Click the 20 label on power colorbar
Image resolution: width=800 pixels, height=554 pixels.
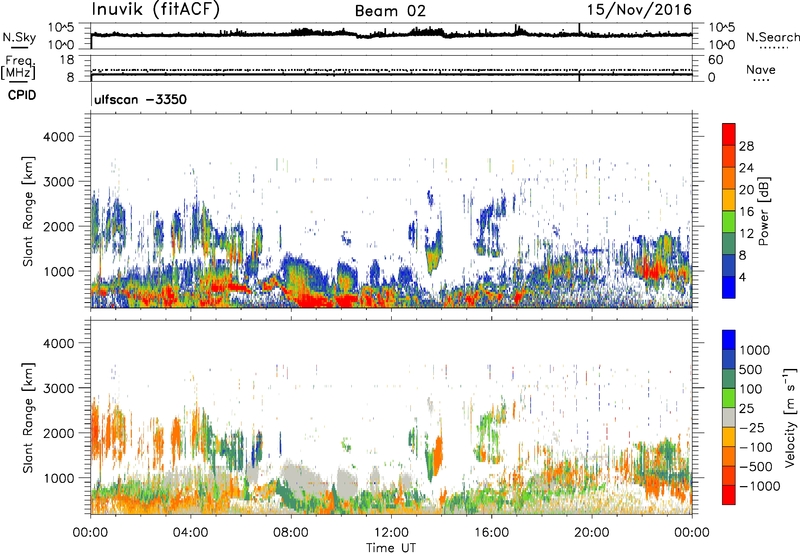click(746, 190)
